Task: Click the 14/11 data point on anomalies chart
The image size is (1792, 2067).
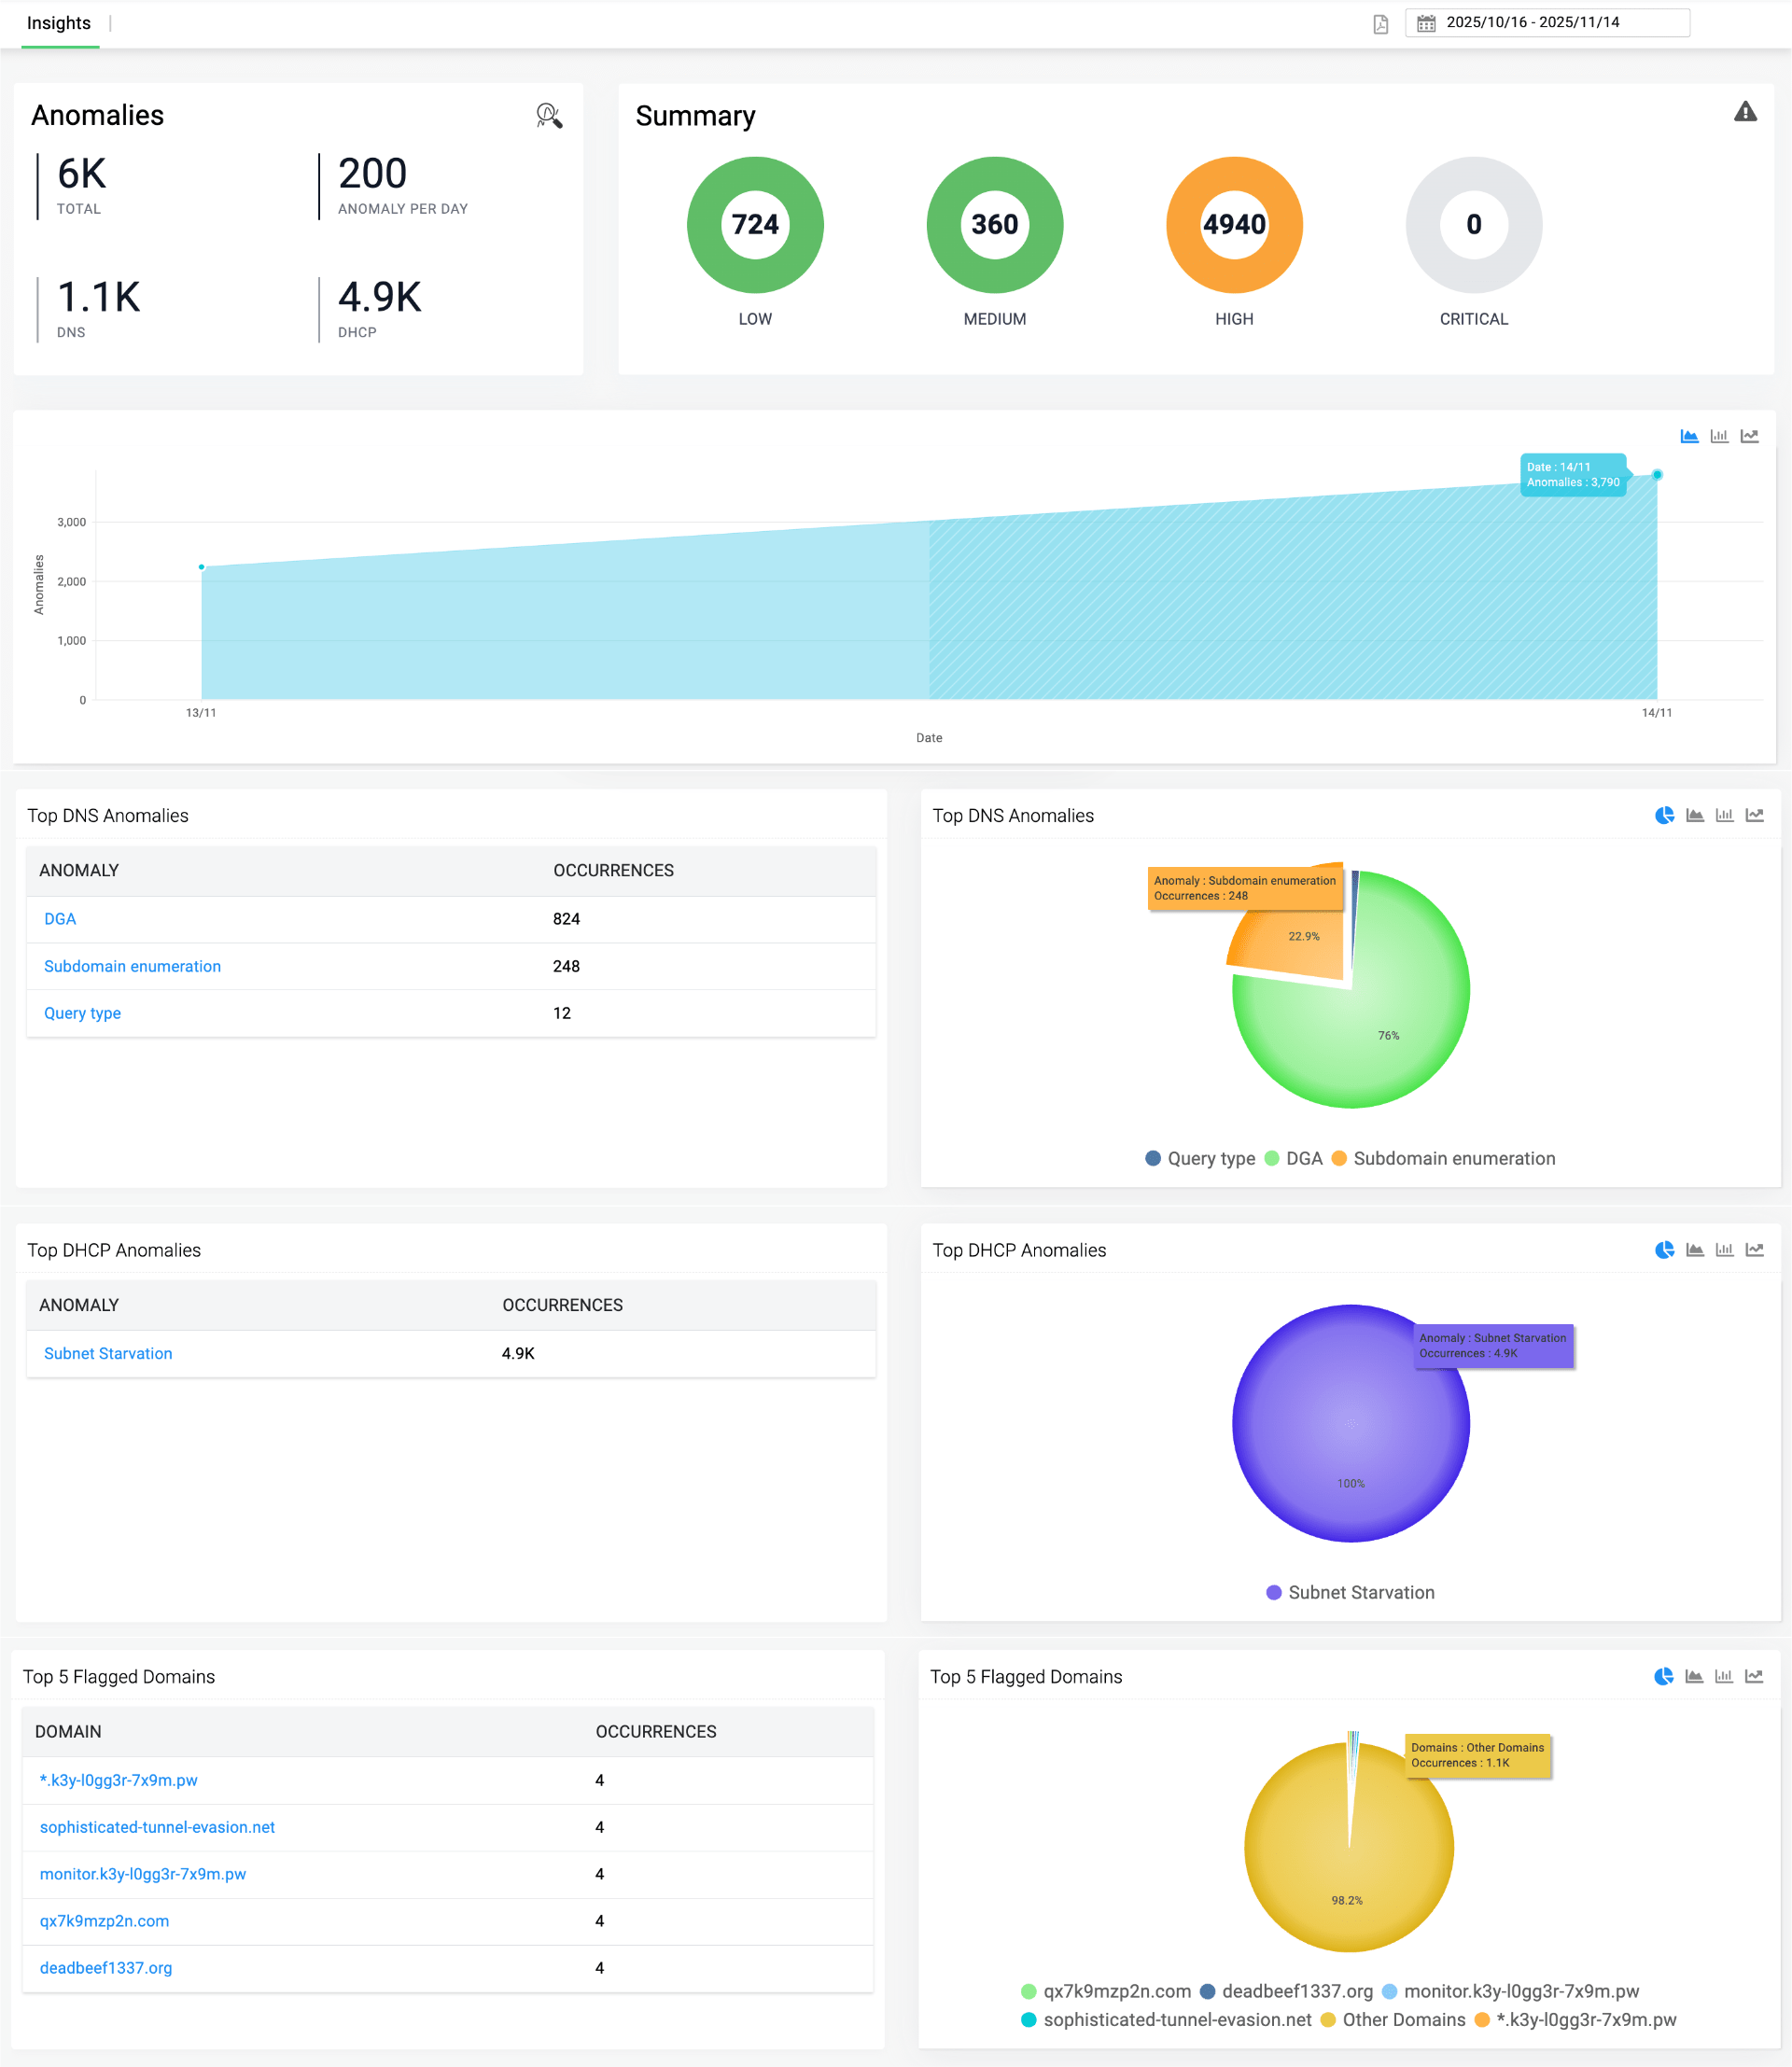Action: [1657, 476]
